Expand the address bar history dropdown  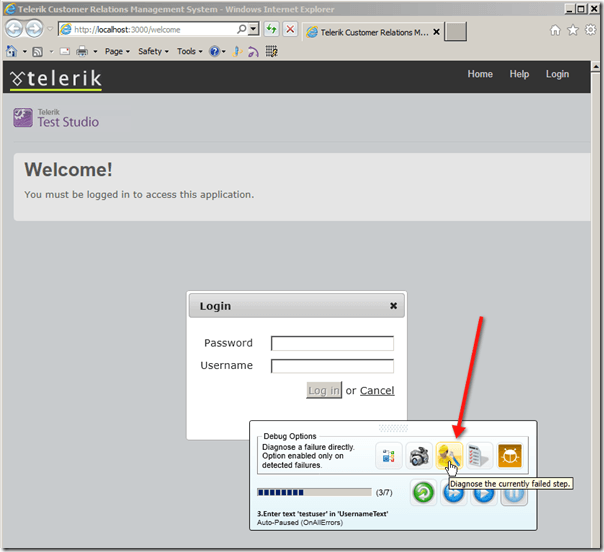click(x=253, y=29)
